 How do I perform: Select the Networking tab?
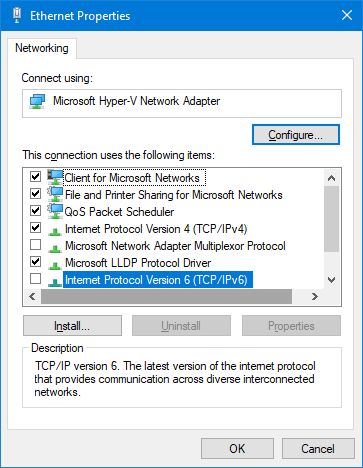tap(42, 48)
